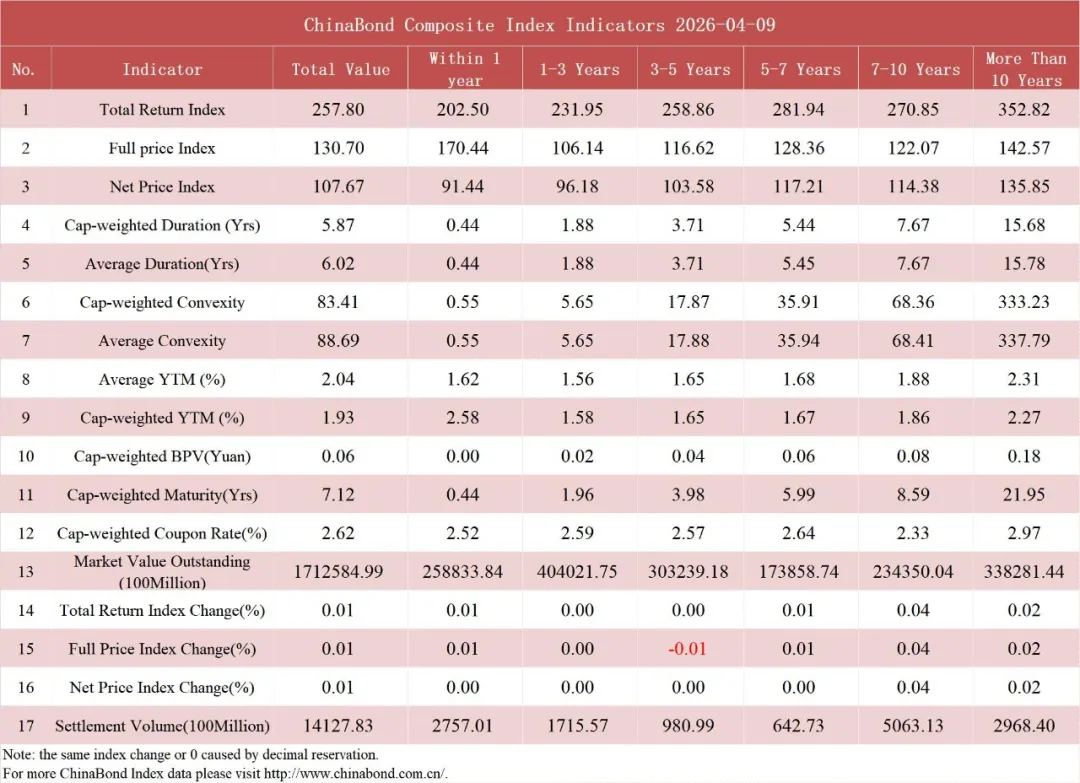Select the Within 1 year column header
This screenshot has height=783, width=1080.
click(x=465, y=69)
